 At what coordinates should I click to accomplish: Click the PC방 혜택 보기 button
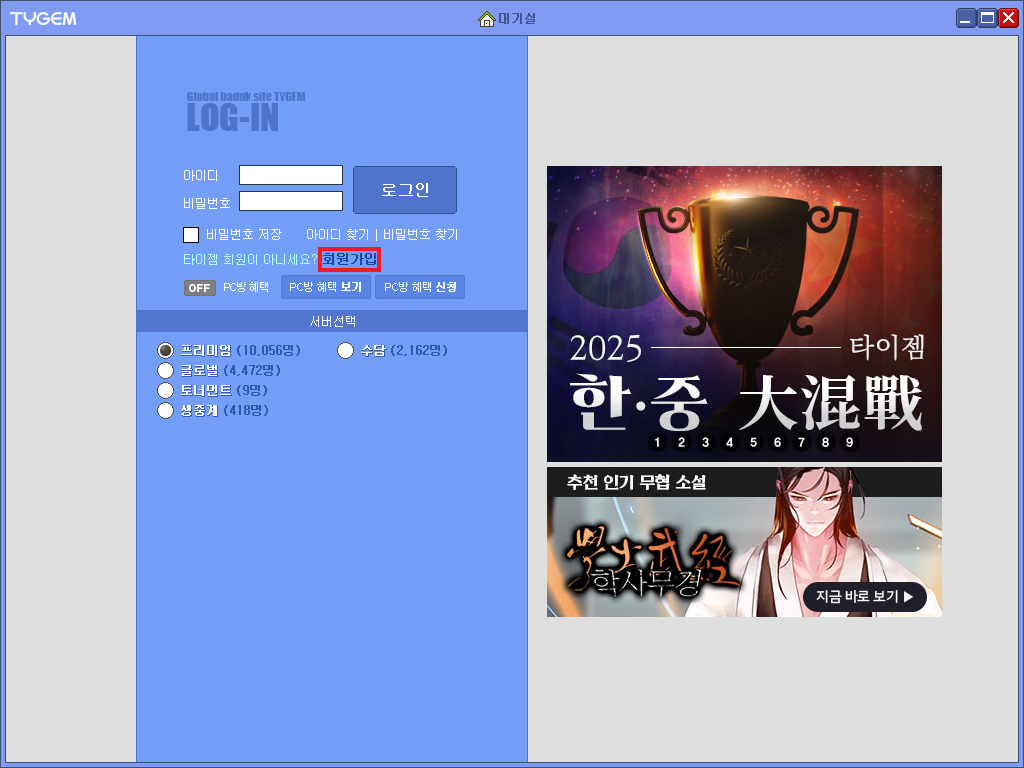click(326, 287)
